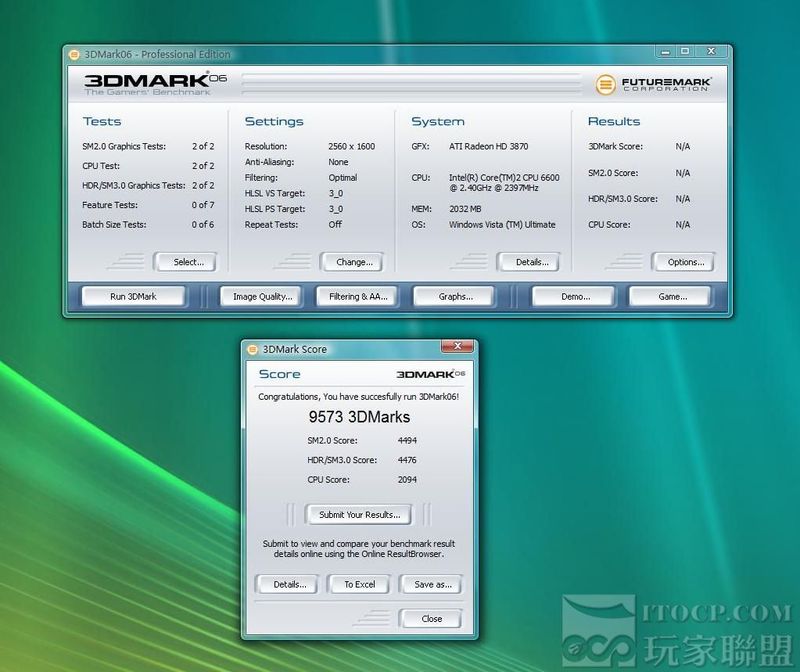Open Options... under Results
The image size is (800, 672).
tap(685, 262)
